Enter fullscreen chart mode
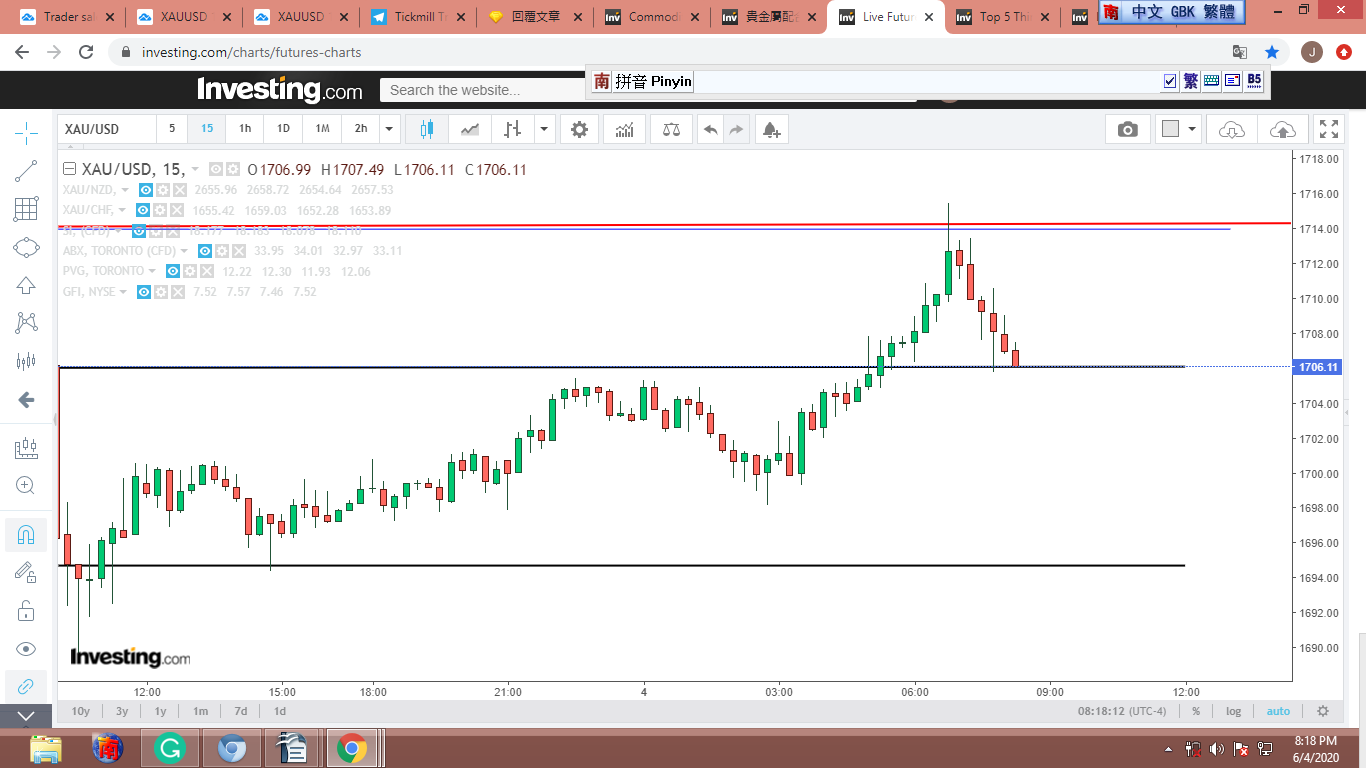Image resolution: width=1366 pixels, height=768 pixels. click(x=1328, y=129)
